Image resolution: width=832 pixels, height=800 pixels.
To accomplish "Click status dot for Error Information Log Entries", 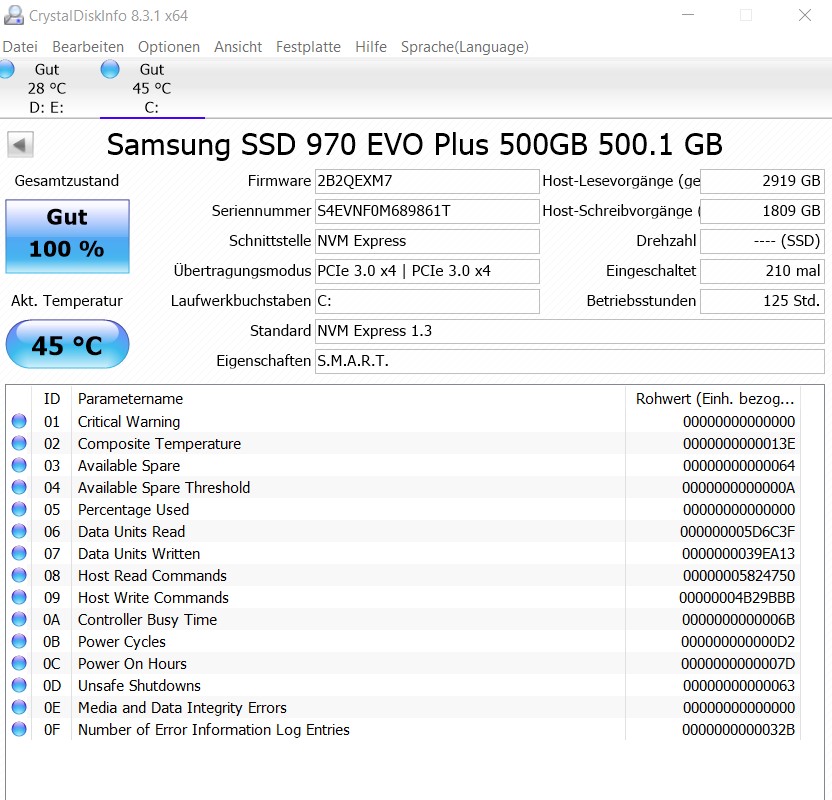I will click(19, 729).
